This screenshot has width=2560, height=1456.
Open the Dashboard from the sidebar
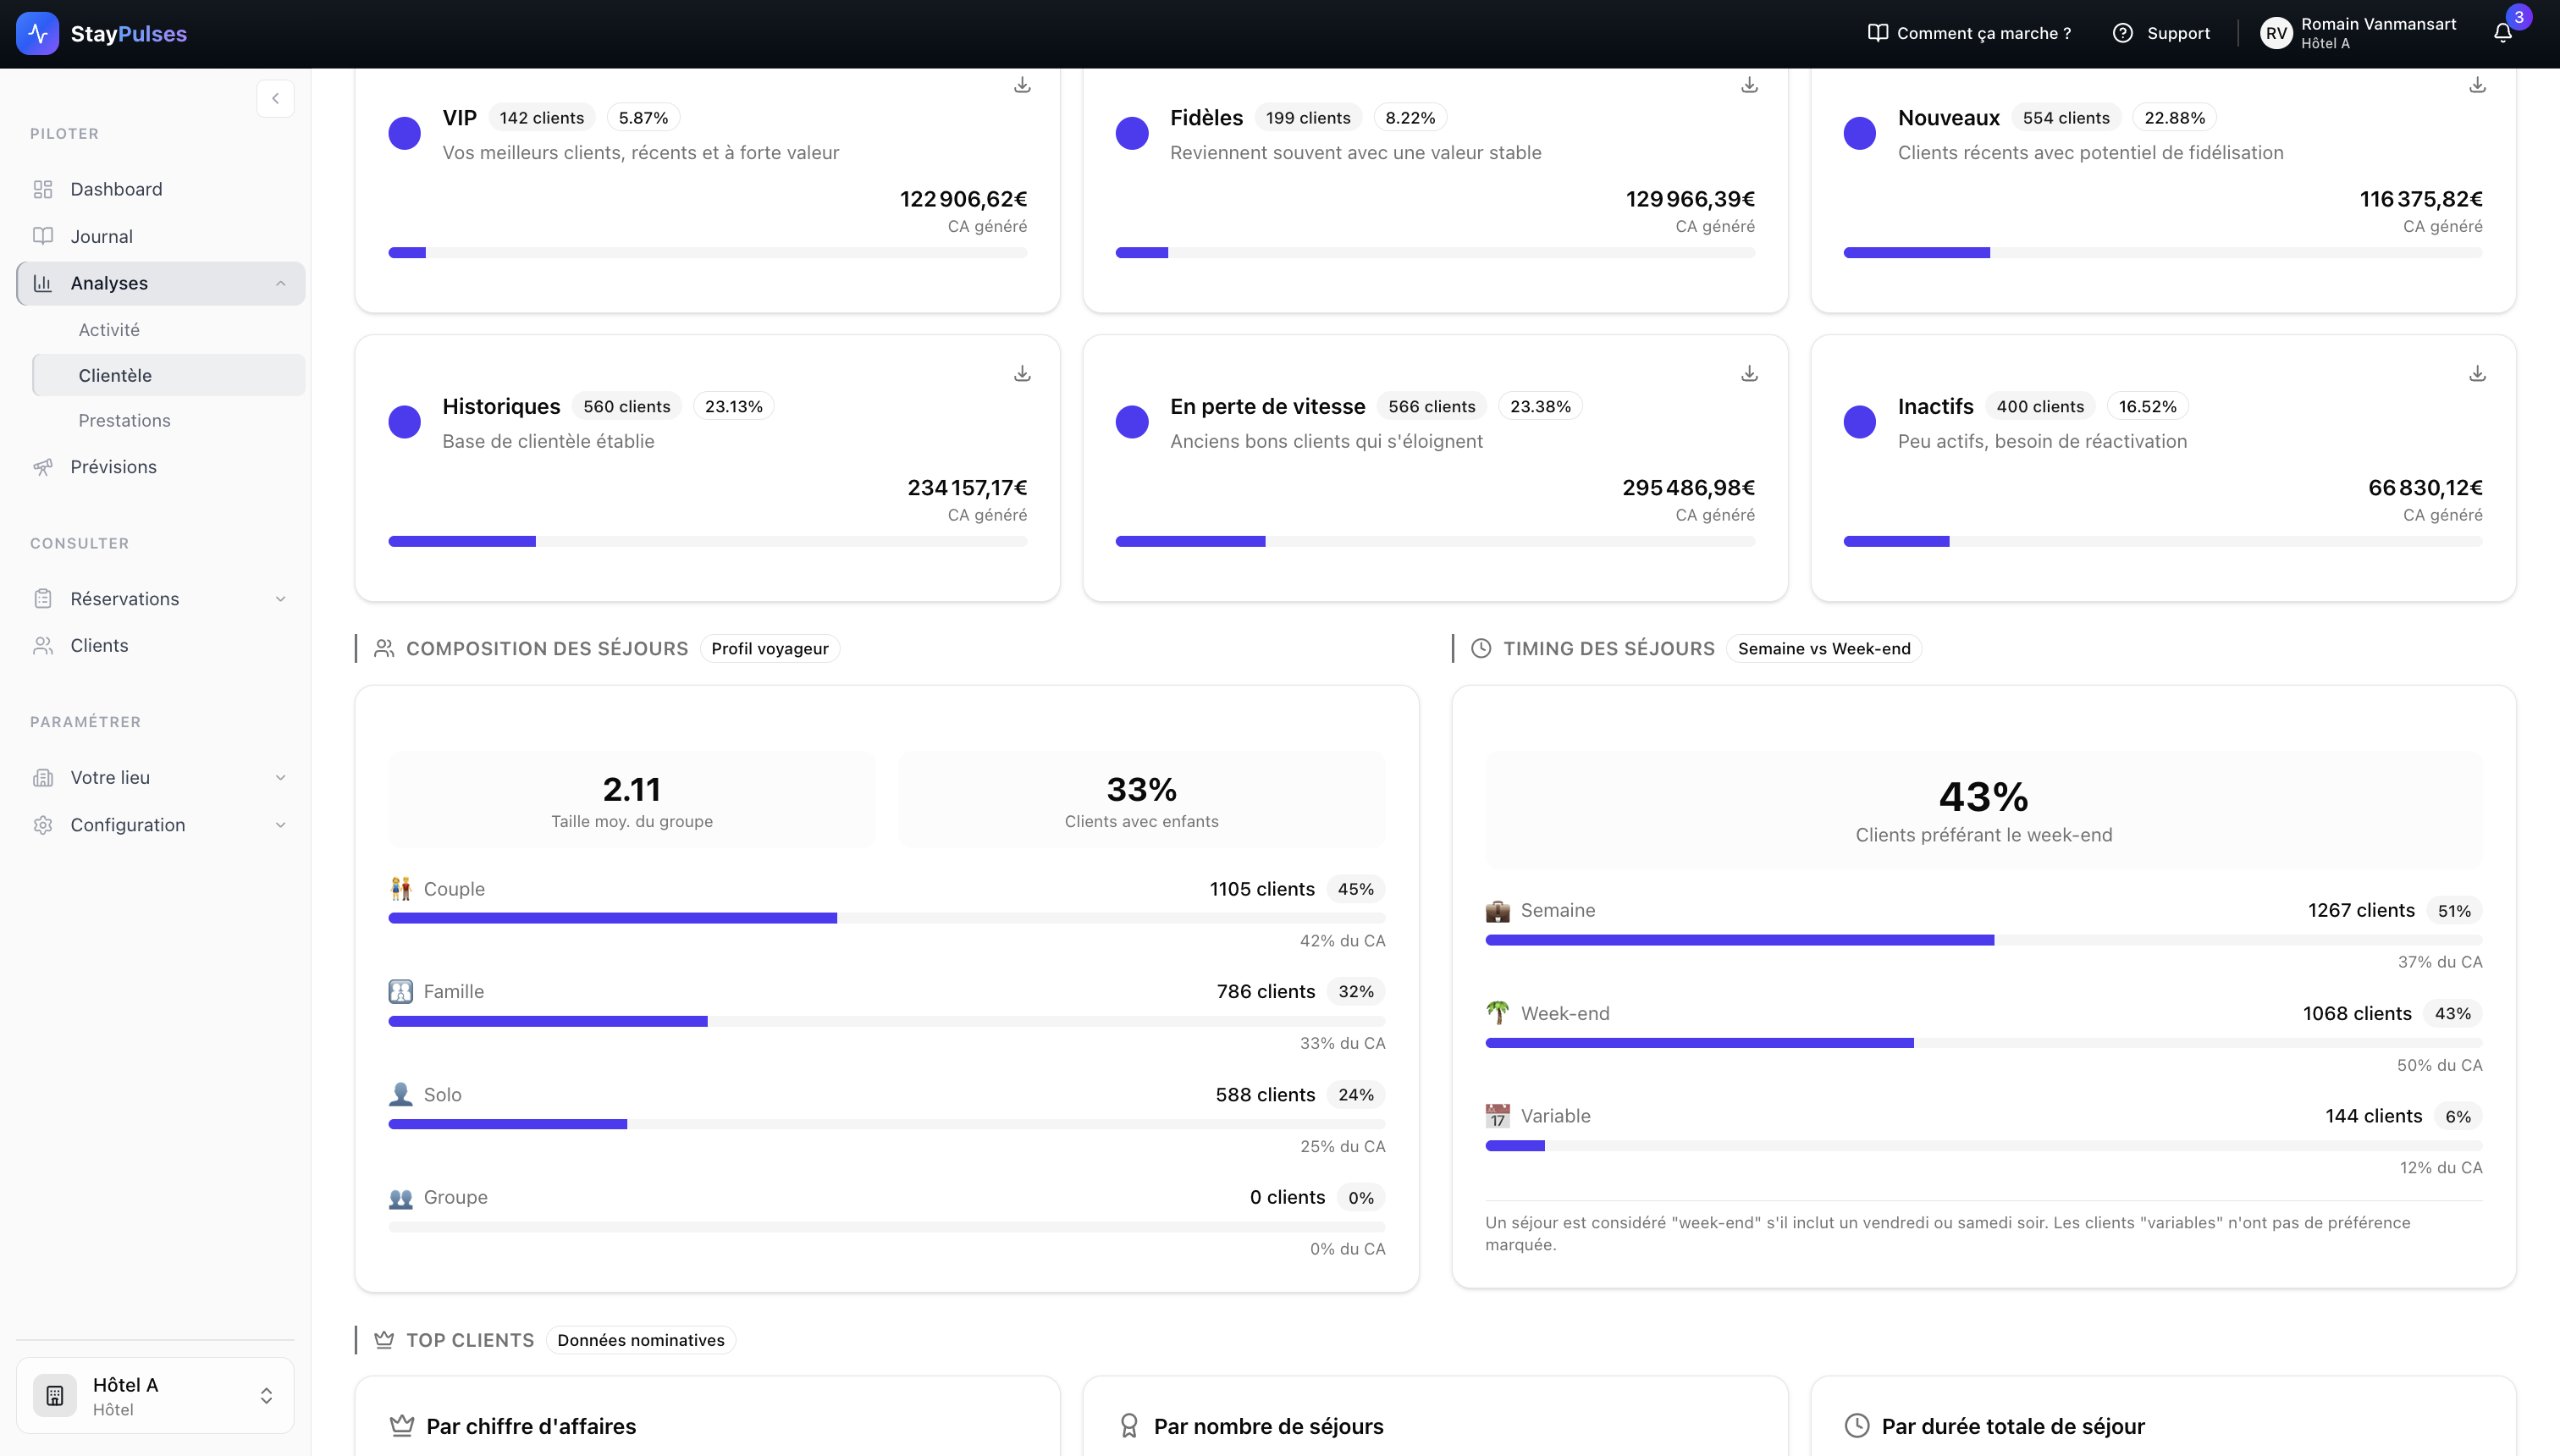(116, 189)
